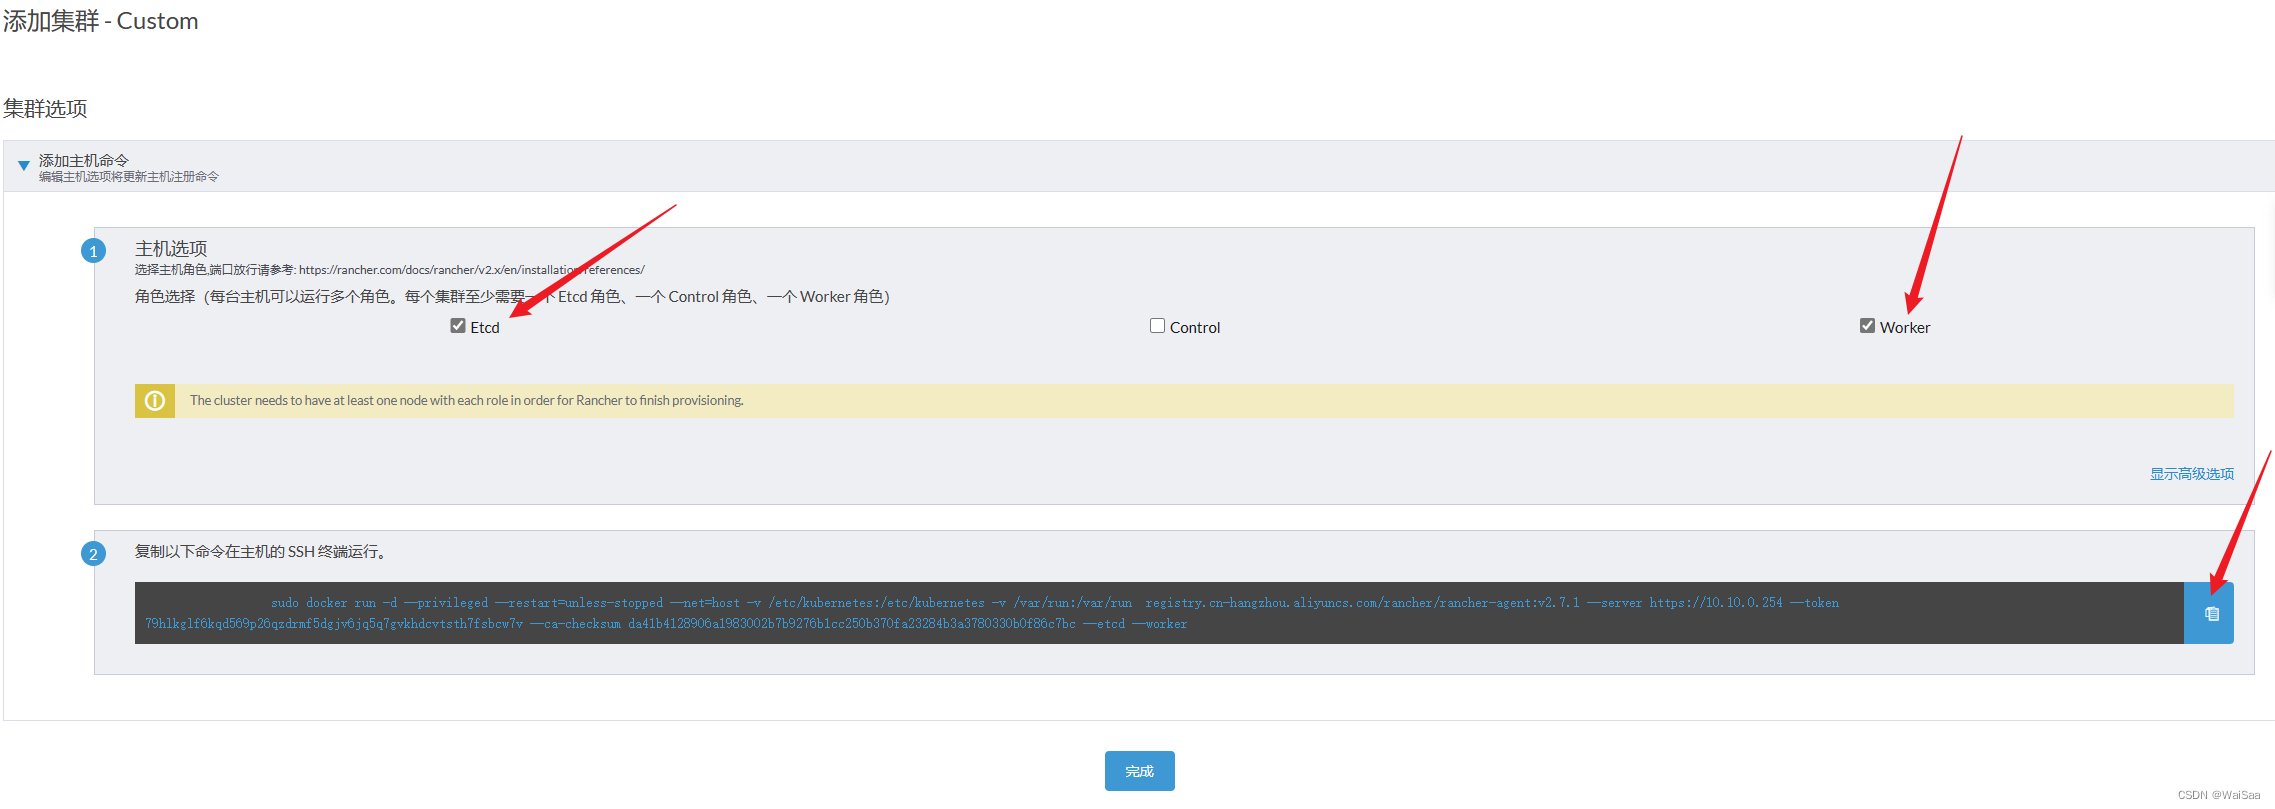The width and height of the screenshot is (2275, 809).
Task: Enable the Control role checkbox
Action: click(1157, 326)
